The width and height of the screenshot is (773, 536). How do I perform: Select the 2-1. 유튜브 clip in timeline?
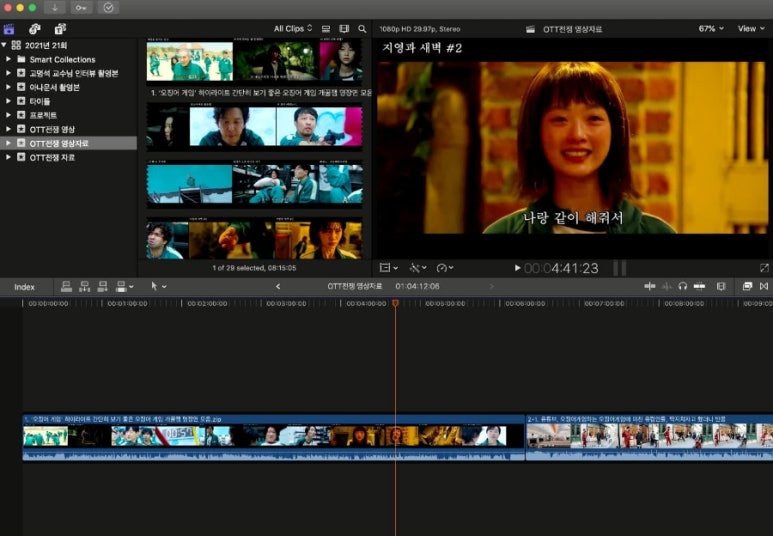tap(649, 437)
